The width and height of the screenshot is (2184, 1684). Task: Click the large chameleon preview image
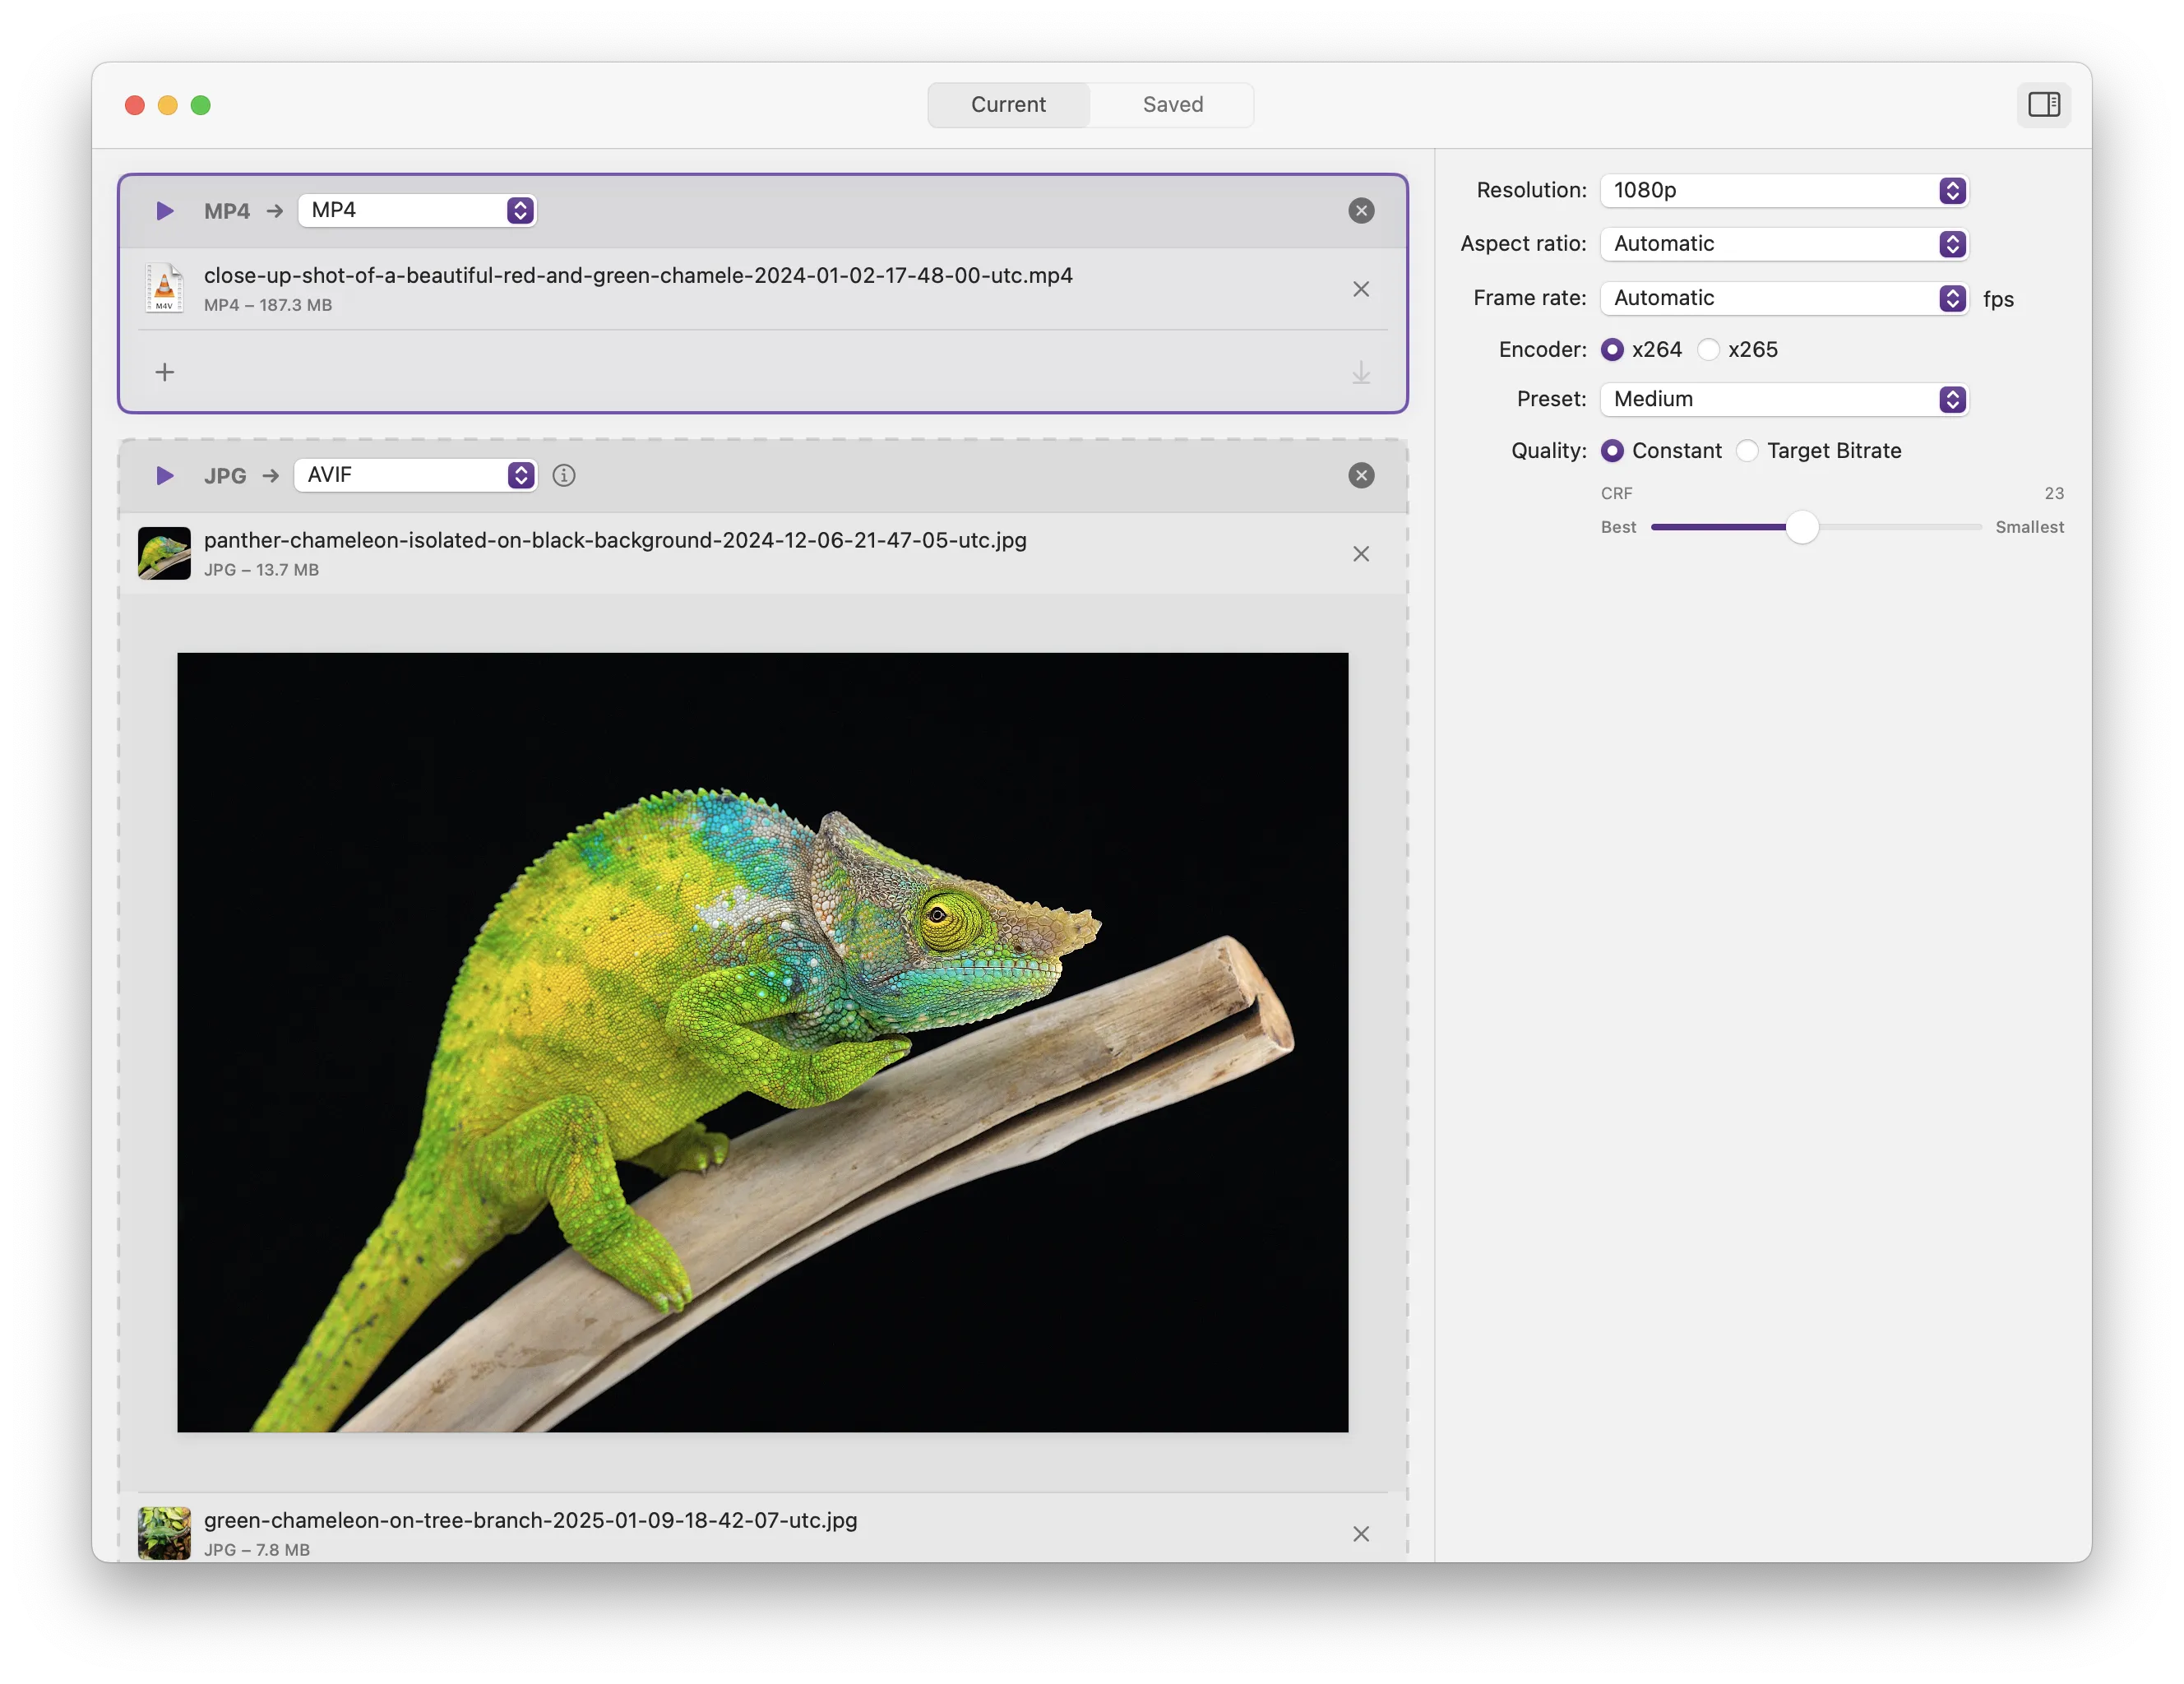tap(762, 1042)
